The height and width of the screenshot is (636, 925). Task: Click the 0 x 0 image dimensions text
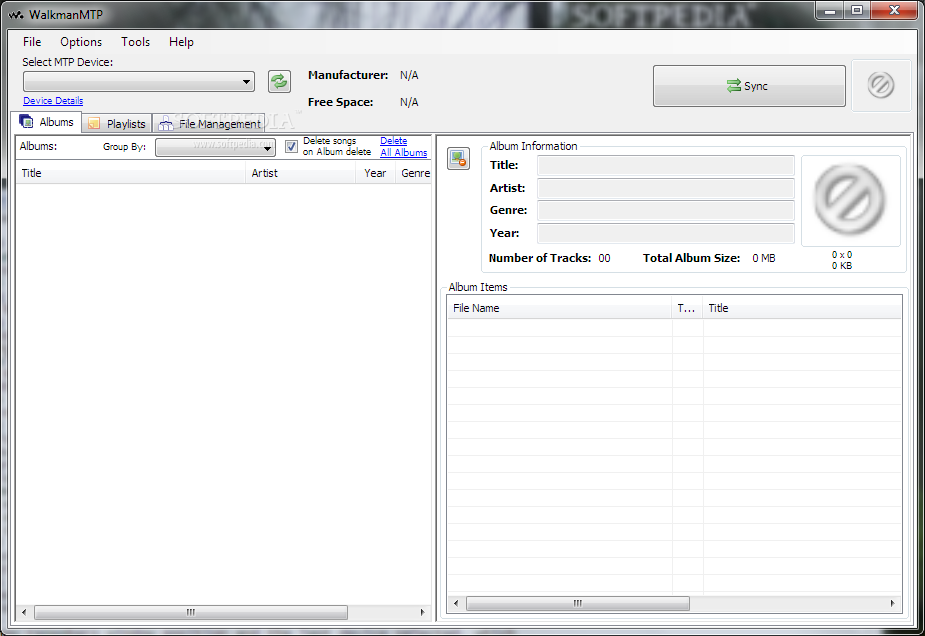(x=842, y=255)
